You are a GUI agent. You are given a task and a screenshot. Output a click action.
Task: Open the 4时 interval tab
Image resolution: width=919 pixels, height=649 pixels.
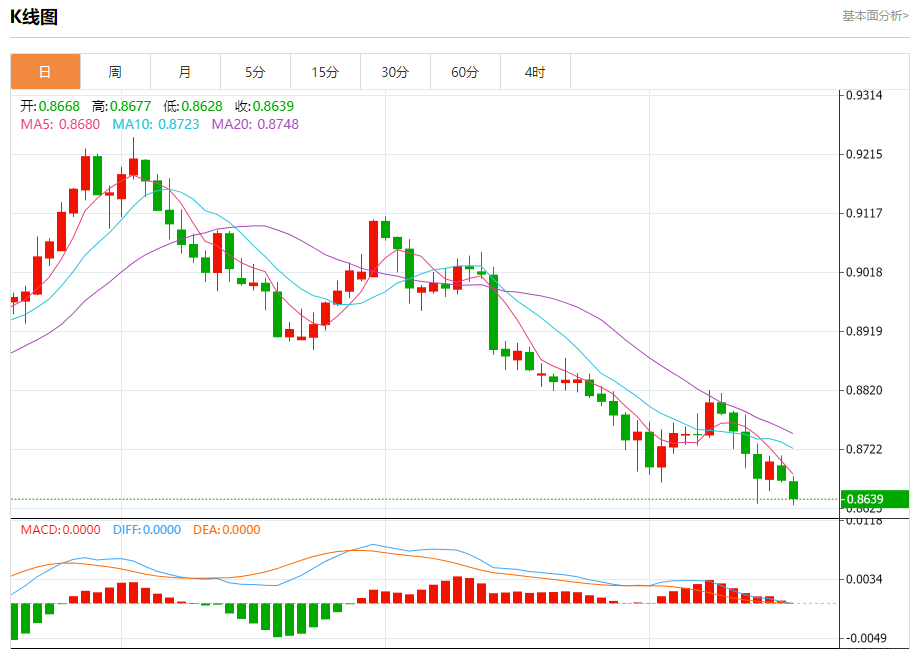pos(535,72)
